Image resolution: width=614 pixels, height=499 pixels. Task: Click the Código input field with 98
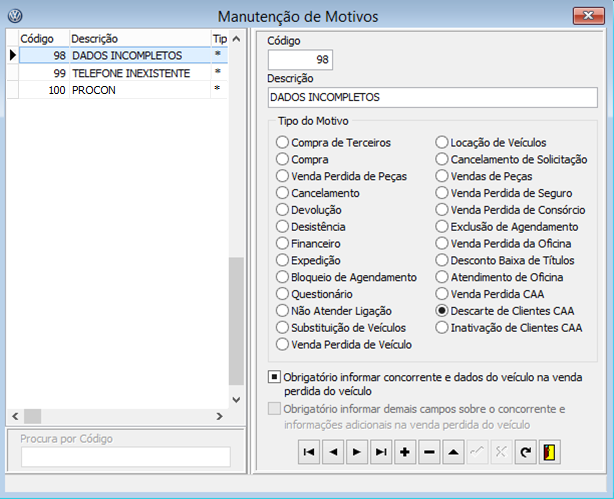point(300,60)
